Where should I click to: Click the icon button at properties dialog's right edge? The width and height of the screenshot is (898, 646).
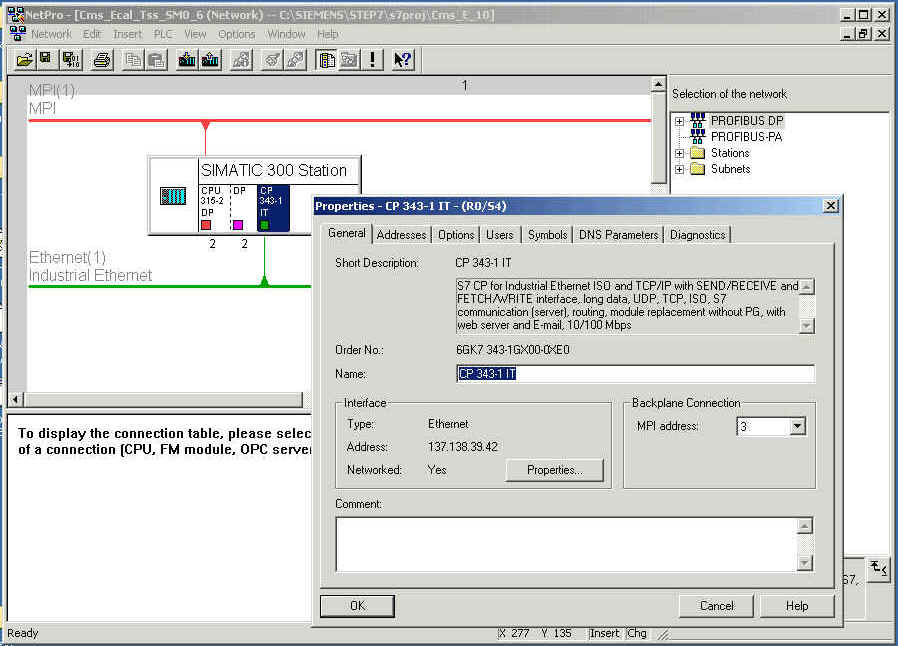coord(879,569)
